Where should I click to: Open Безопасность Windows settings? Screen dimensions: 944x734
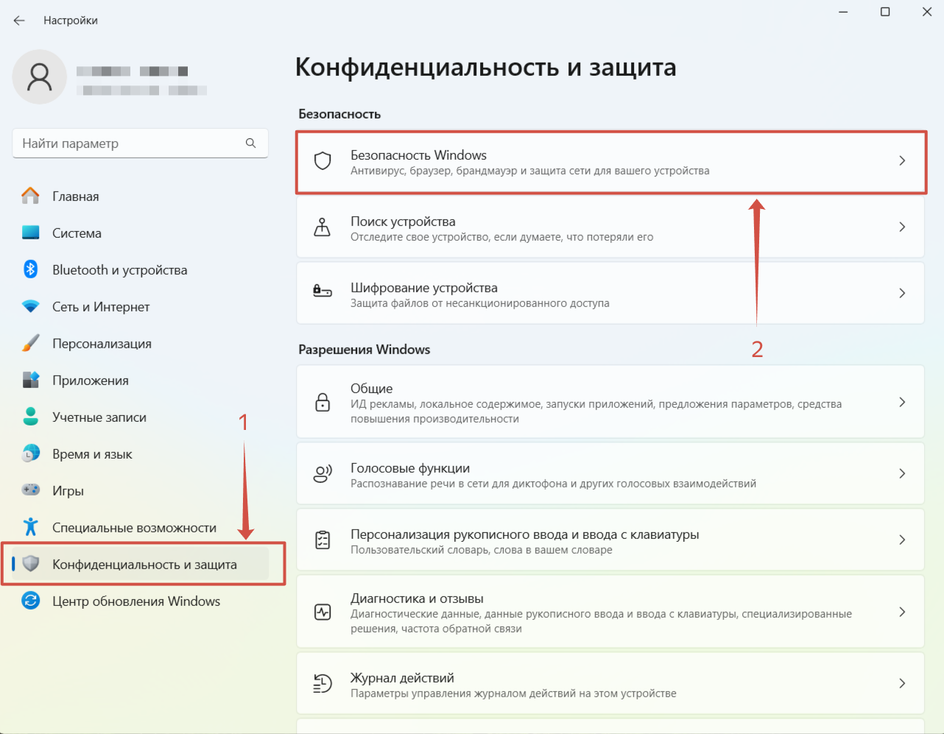(610, 162)
